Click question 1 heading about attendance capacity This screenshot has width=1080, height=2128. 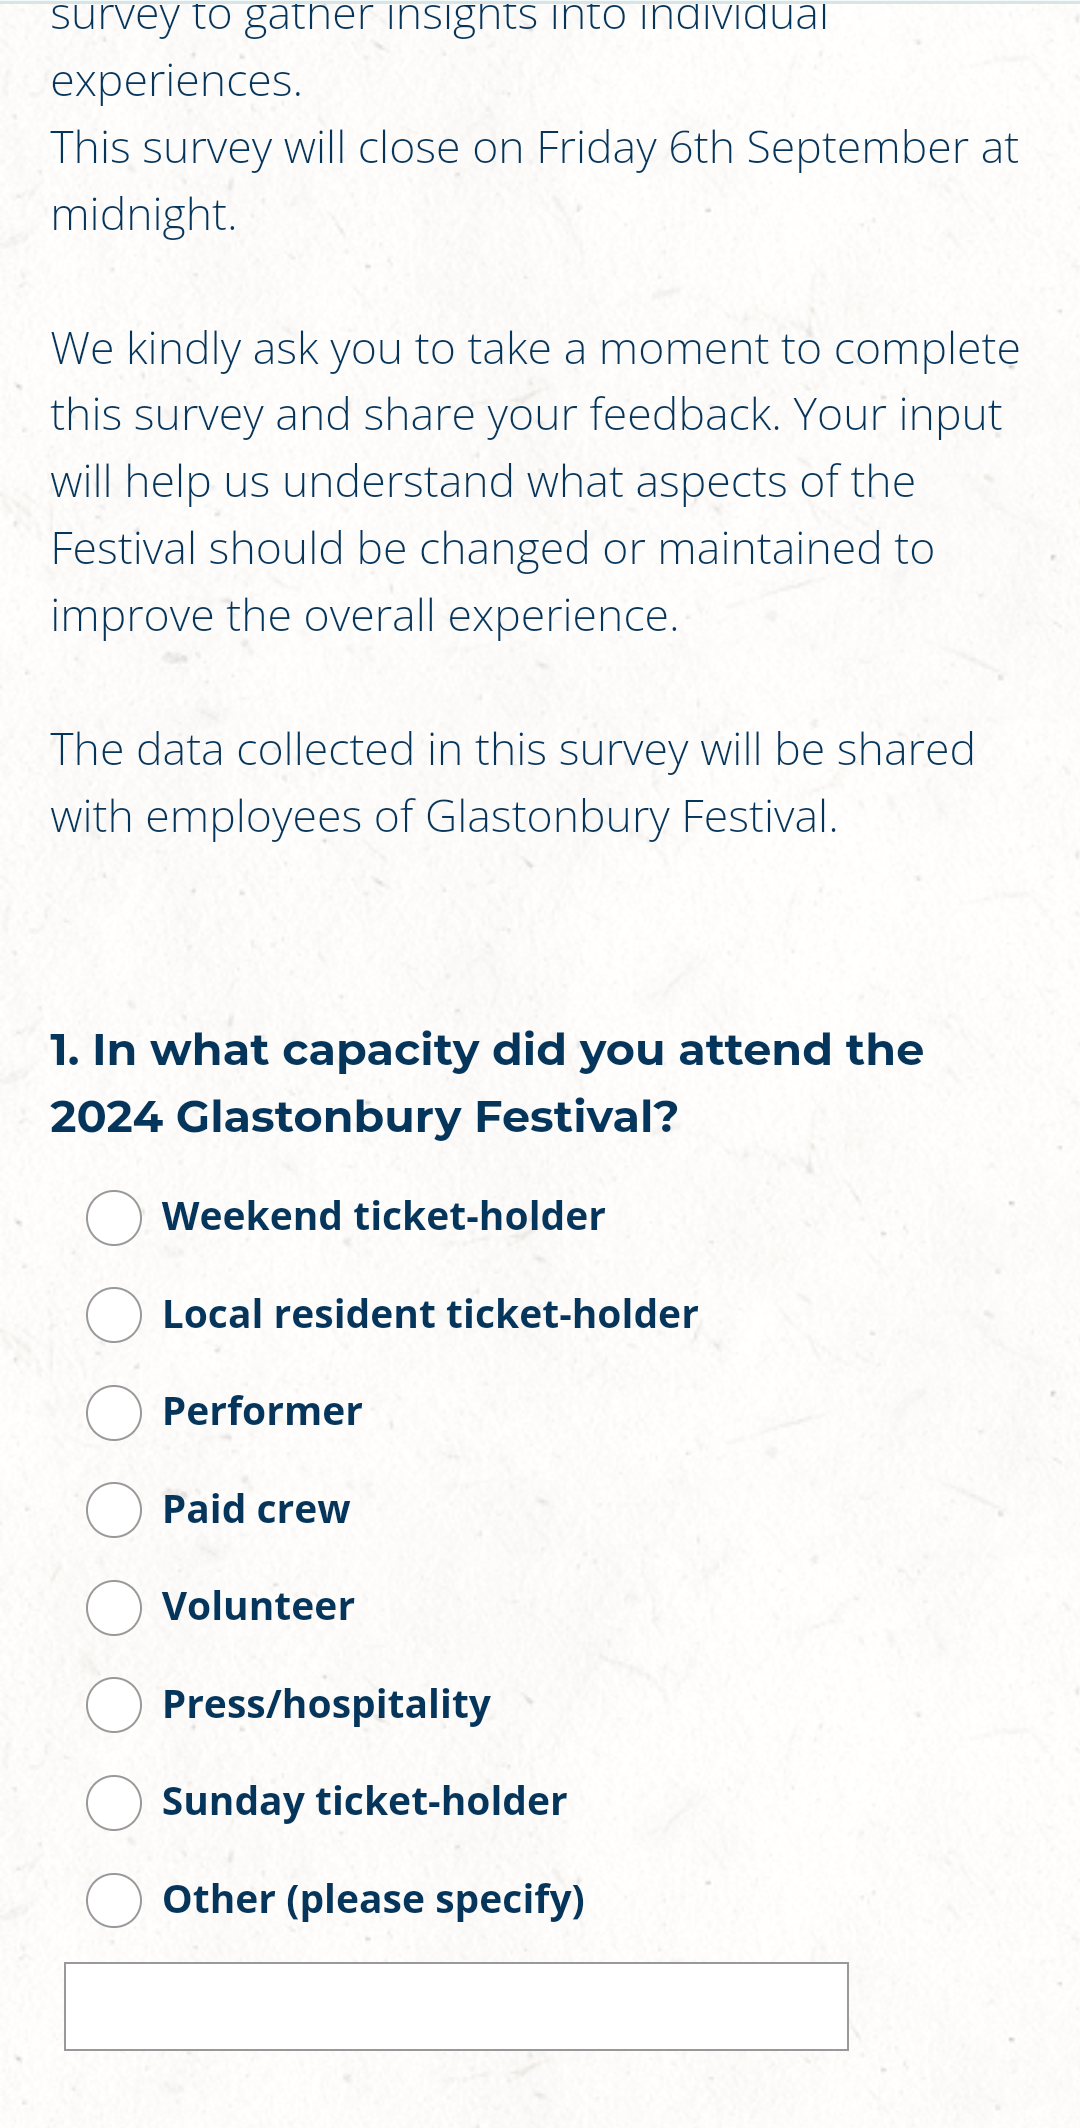(487, 1083)
